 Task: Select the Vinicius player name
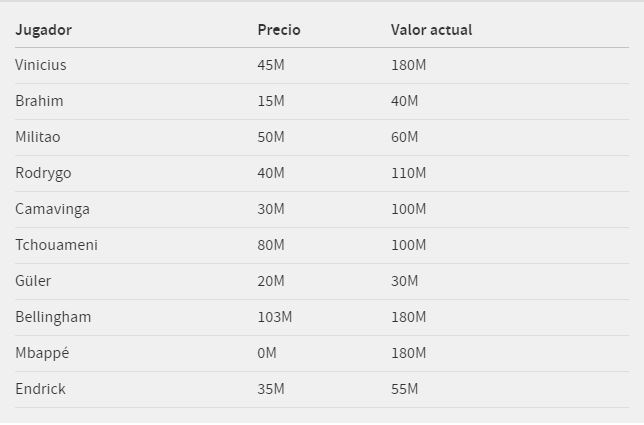(x=41, y=65)
